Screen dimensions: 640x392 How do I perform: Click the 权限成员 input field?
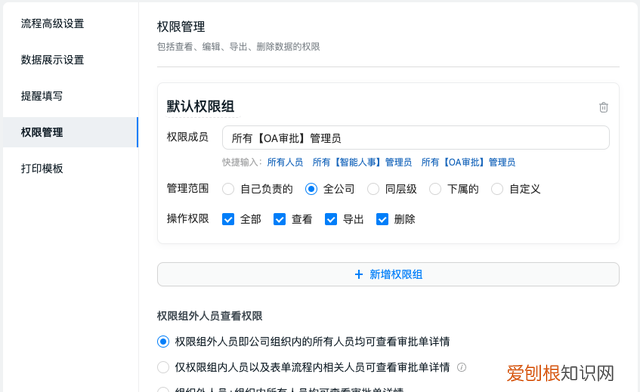(x=416, y=138)
